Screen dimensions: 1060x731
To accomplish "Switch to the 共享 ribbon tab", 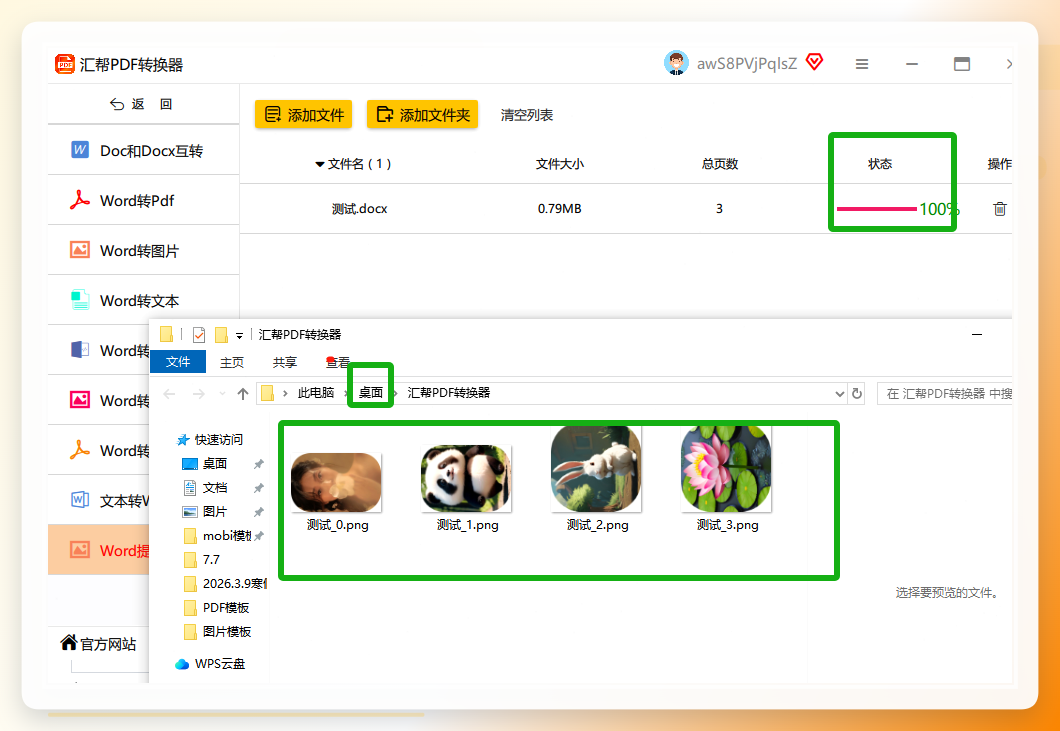I will (285, 362).
